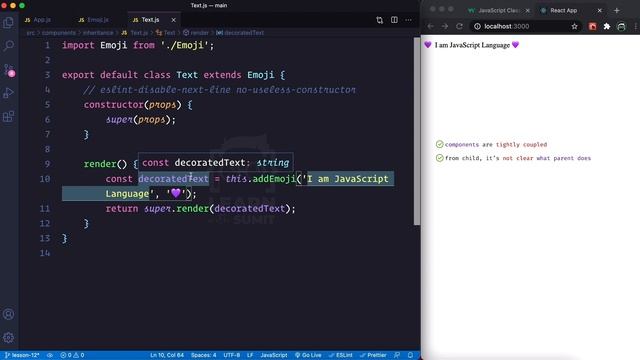Click 'addEmoji' method call on line 10
The height and width of the screenshot is (360, 640).
(x=274, y=179)
